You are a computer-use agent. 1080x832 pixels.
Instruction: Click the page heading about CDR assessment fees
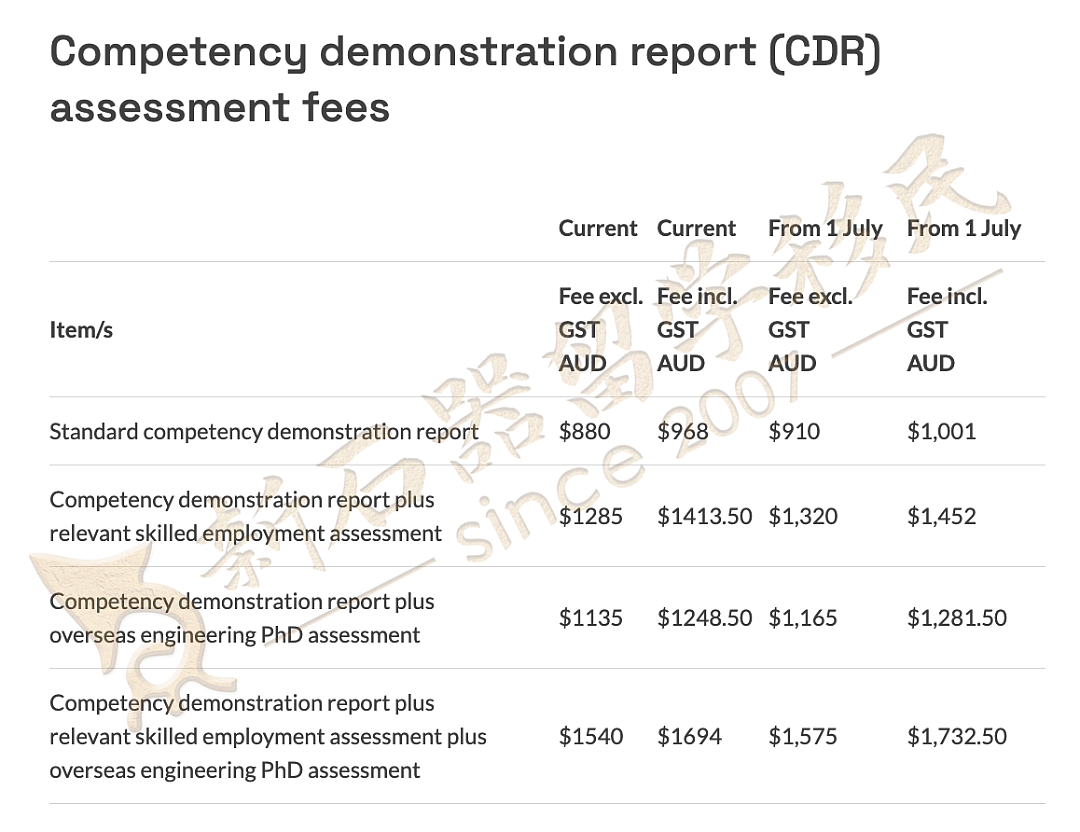tap(465, 80)
